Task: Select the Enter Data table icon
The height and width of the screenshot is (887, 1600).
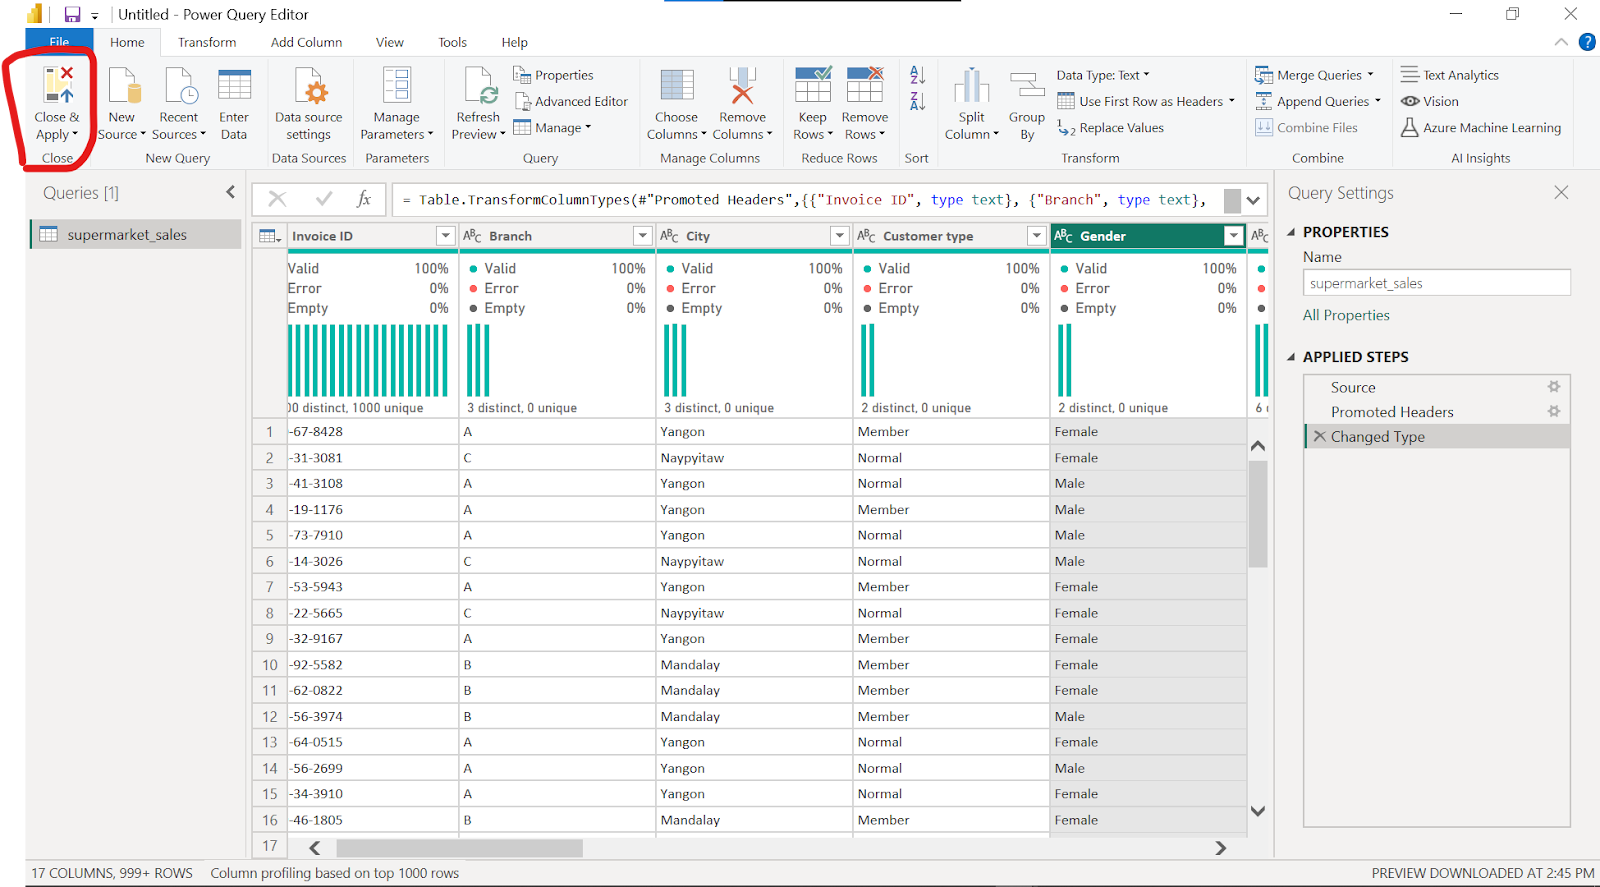Action: (x=234, y=86)
